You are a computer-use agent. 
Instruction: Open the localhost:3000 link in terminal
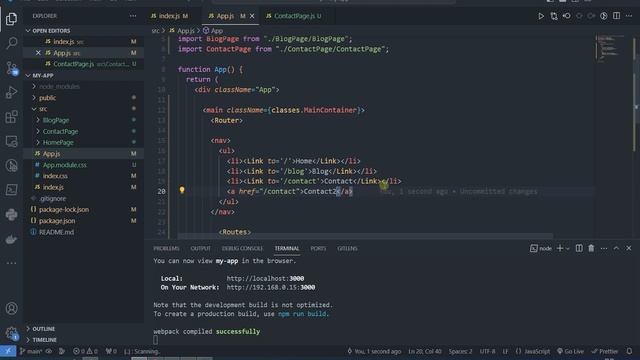265,278
